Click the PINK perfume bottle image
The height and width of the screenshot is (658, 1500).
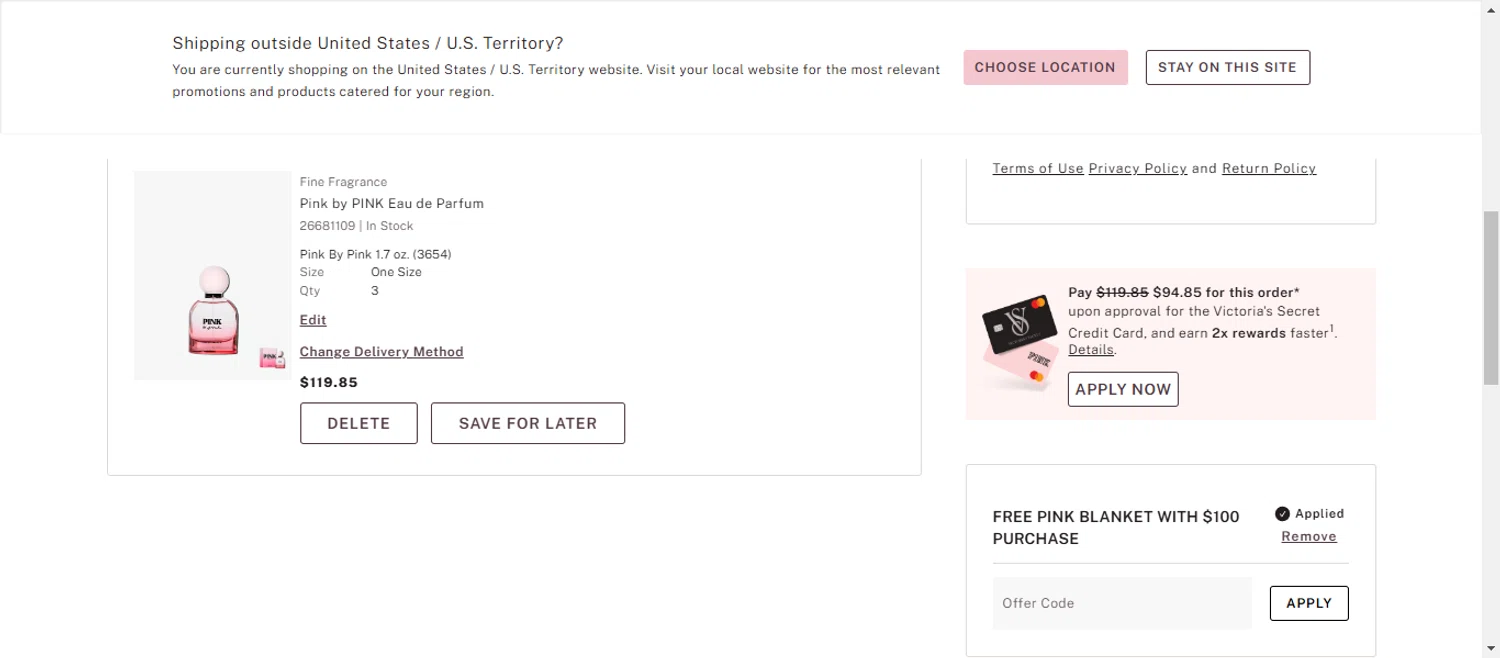[213, 310]
